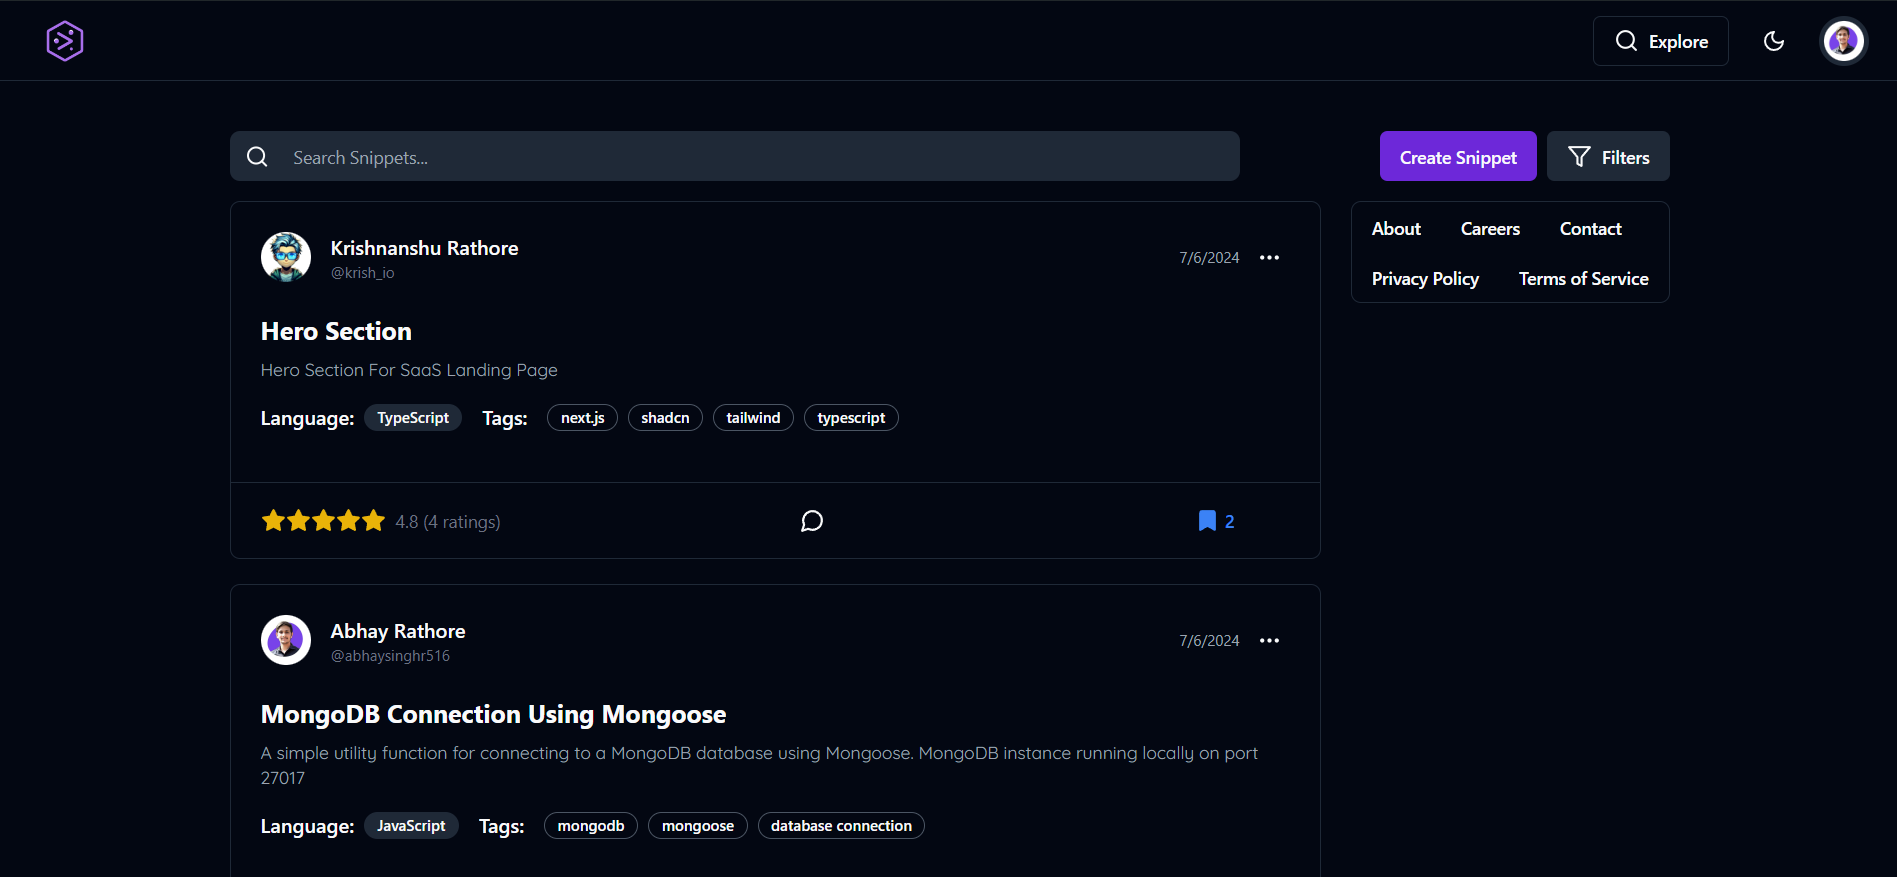The height and width of the screenshot is (877, 1897).
Task: Select the next.js tag
Action: click(582, 418)
